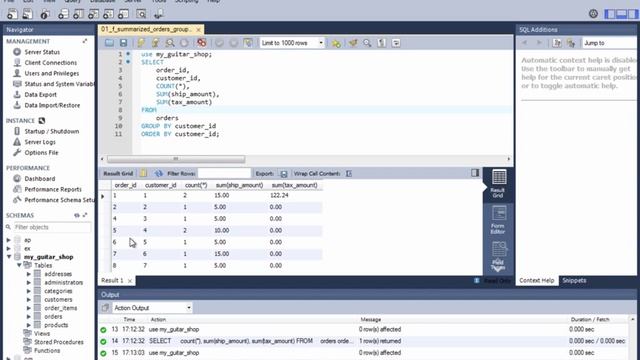Collapse the Tables node
The width and height of the screenshot is (640, 360).
19,265
